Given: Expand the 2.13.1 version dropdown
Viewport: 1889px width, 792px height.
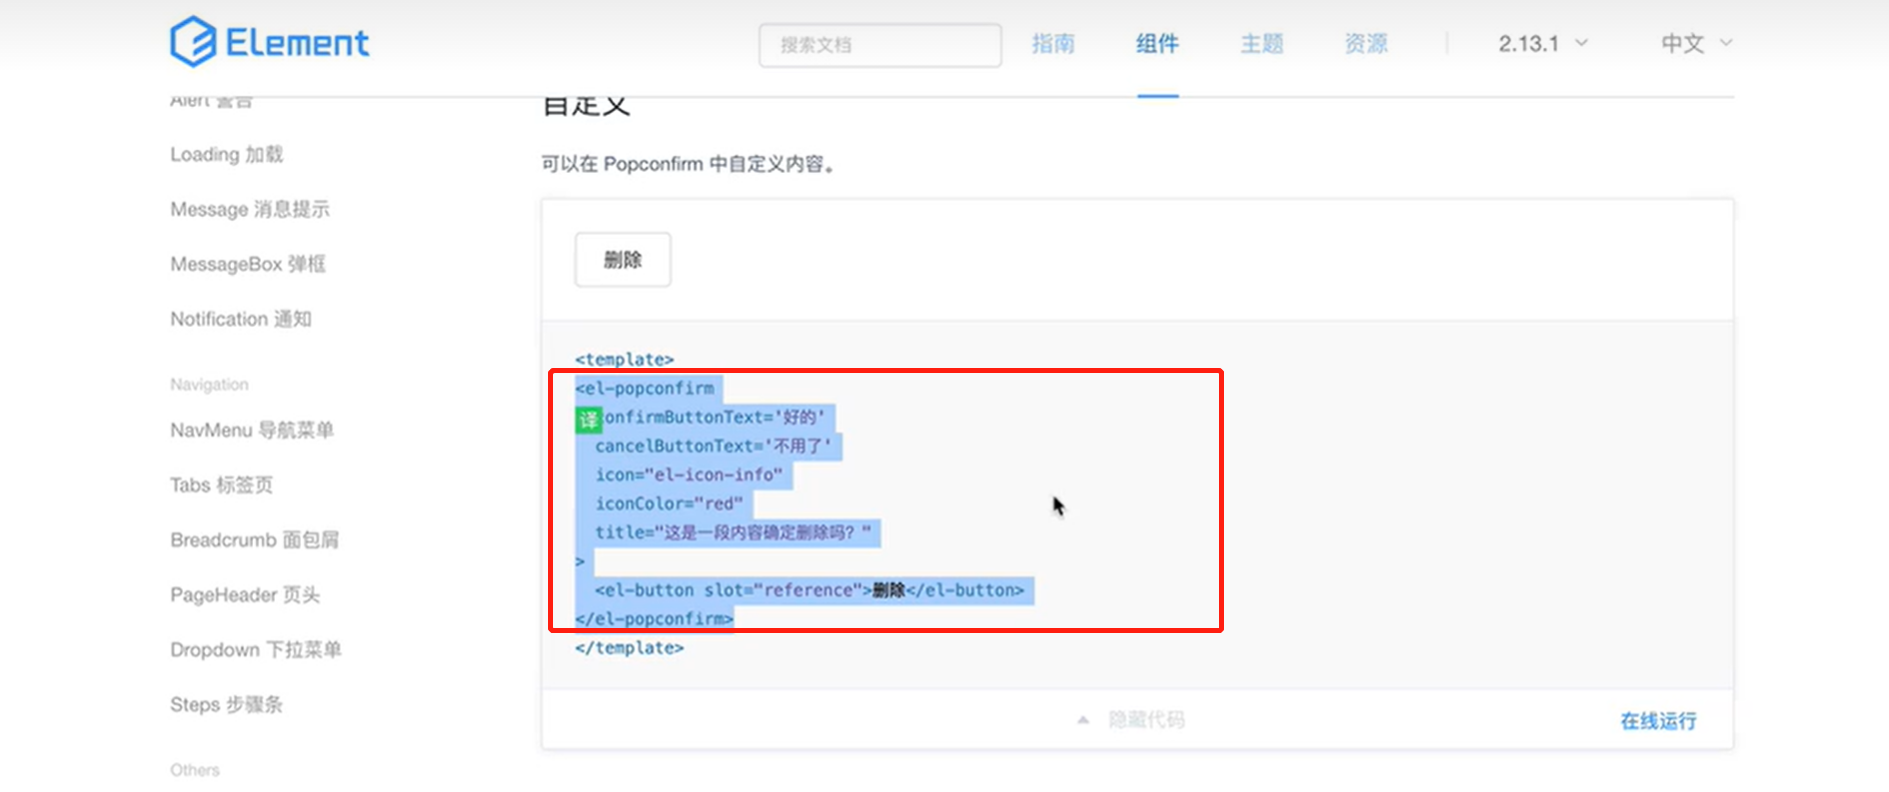Looking at the screenshot, I should tap(1543, 43).
